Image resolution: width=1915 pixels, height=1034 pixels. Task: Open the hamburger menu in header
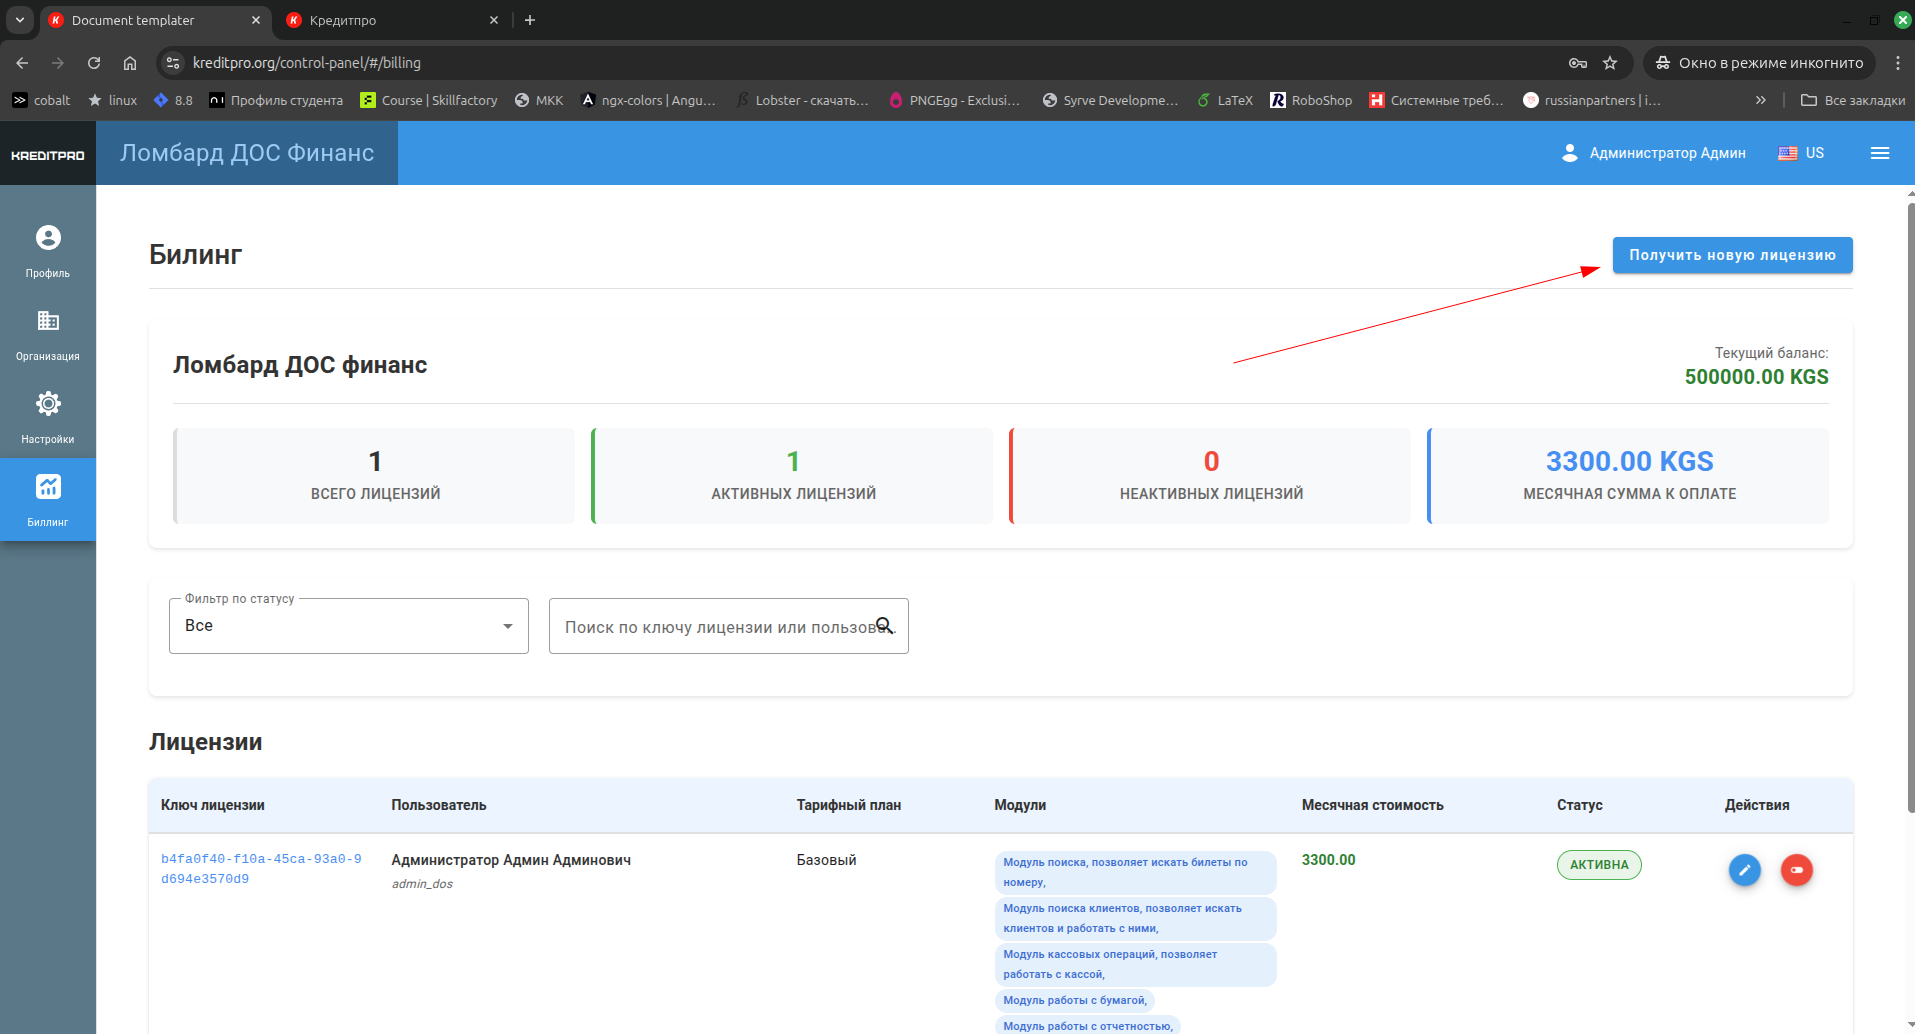(x=1879, y=153)
